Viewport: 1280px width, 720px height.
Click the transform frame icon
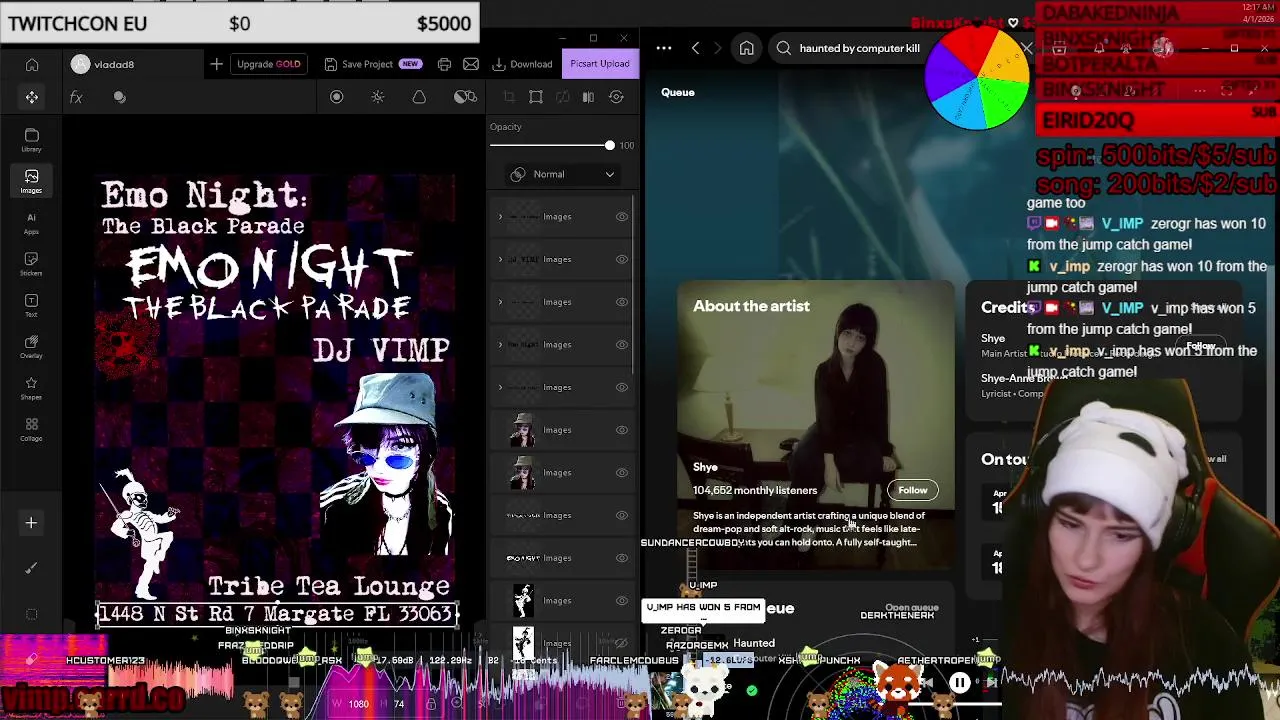(x=536, y=97)
